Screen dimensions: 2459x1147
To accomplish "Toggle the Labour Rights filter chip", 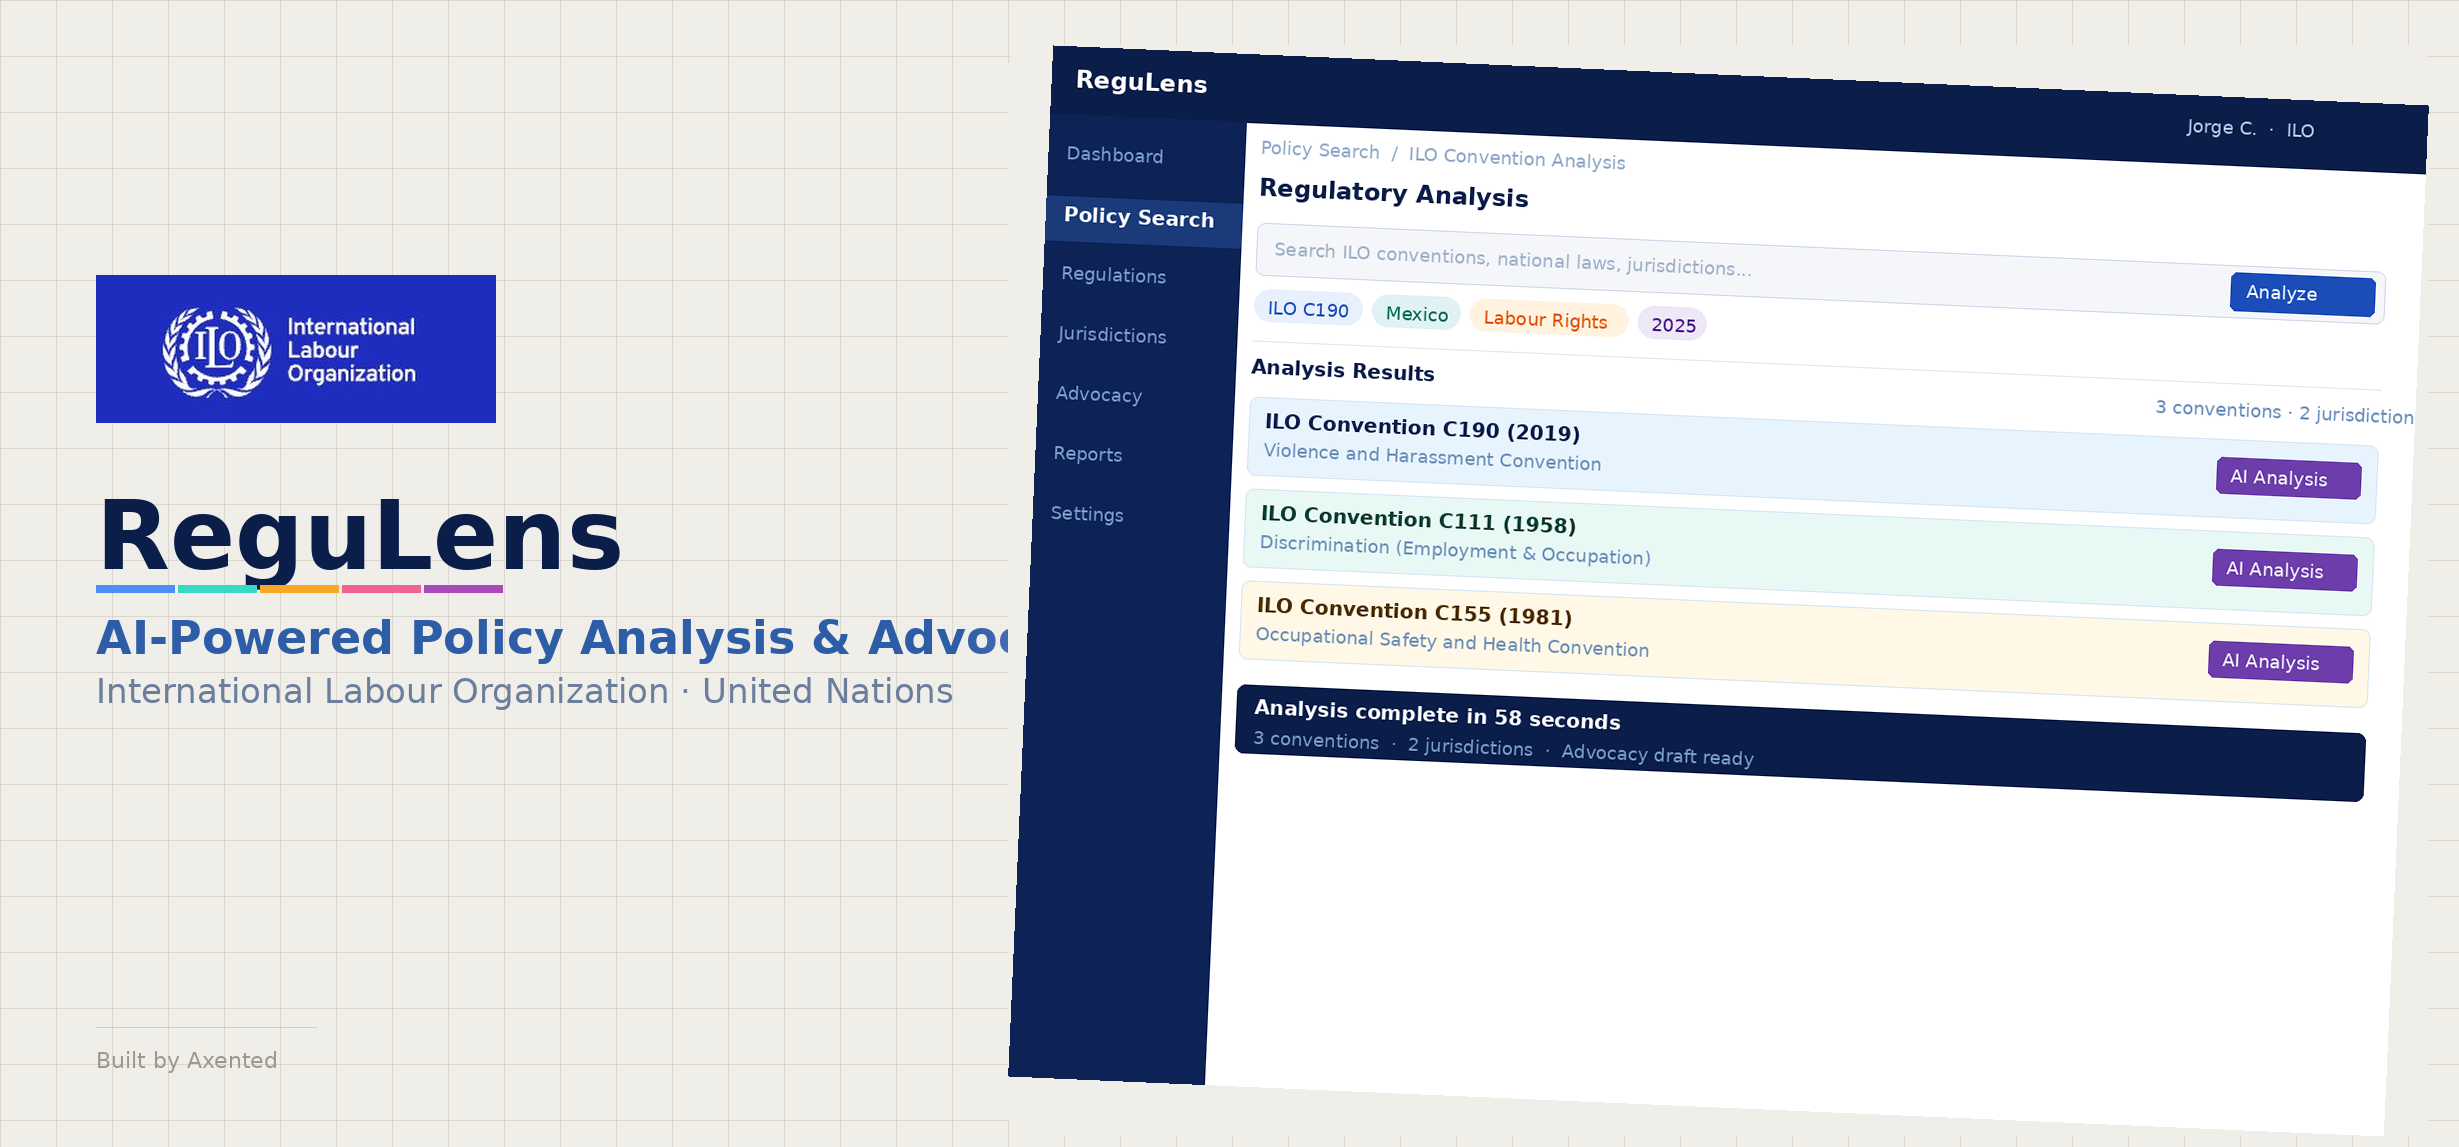I will coord(1545,320).
